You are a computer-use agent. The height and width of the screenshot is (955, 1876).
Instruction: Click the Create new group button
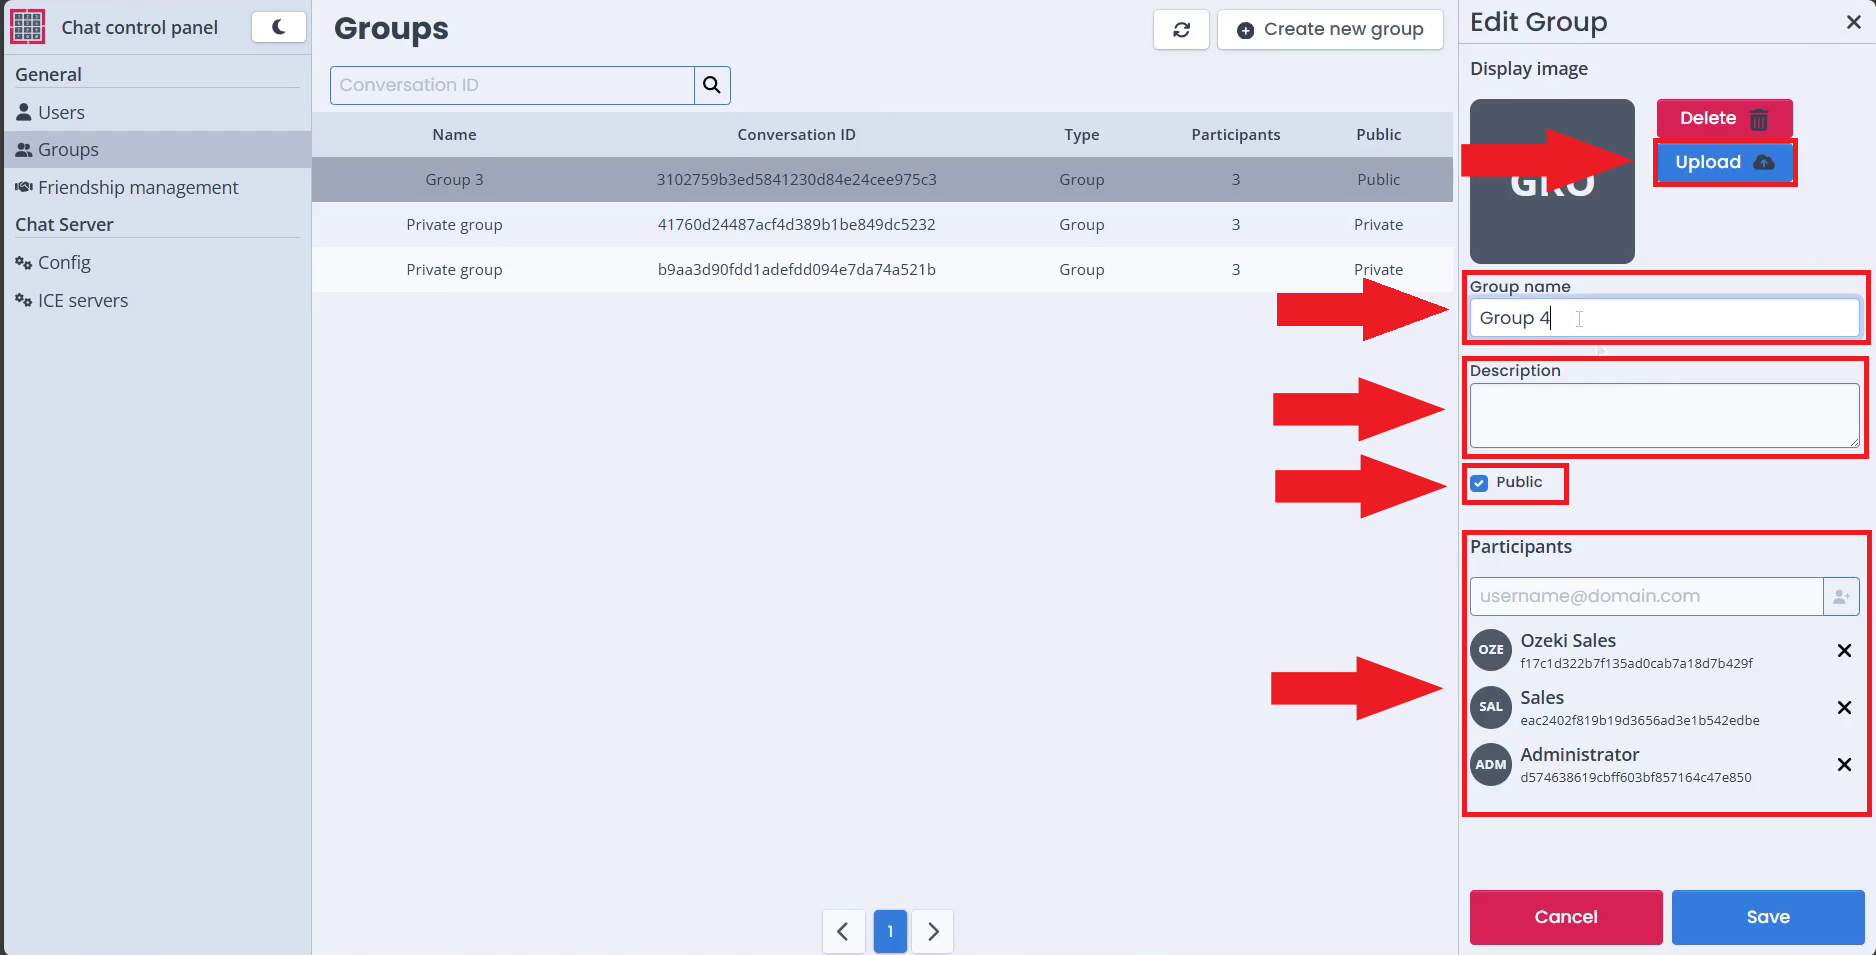click(x=1329, y=30)
